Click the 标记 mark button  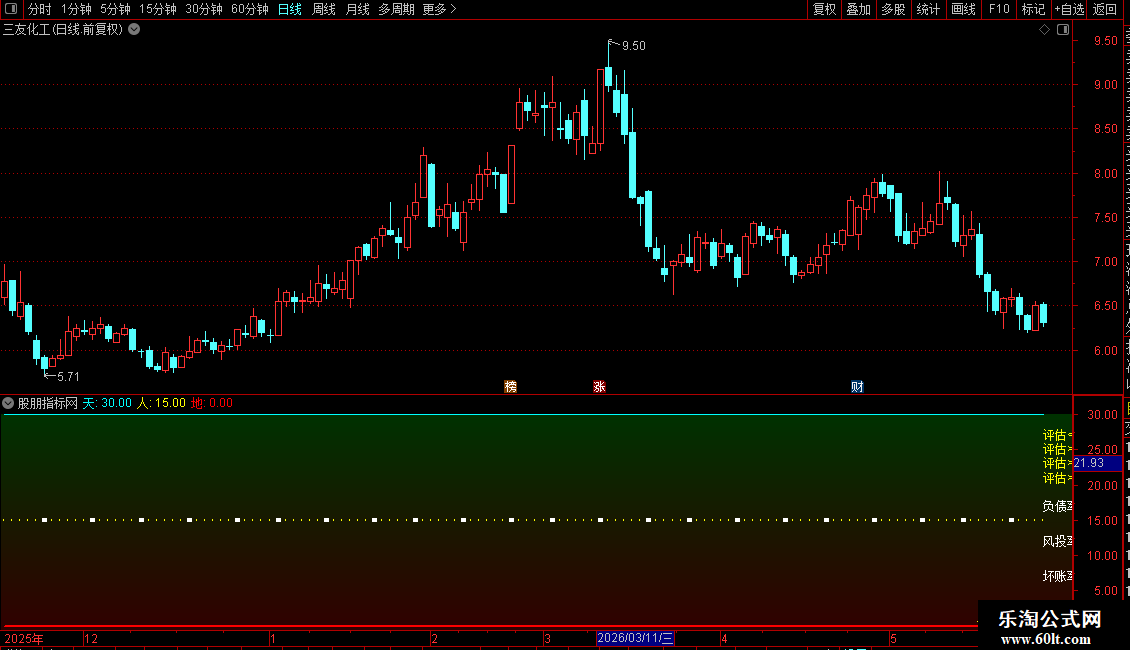pyautogui.click(x=1033, y=9)
